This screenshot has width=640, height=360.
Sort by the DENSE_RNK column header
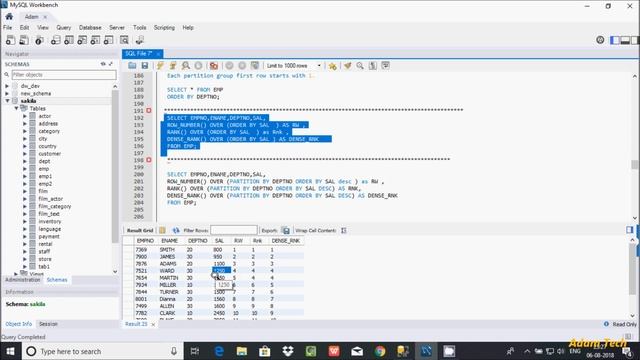[x=286, y=241]
